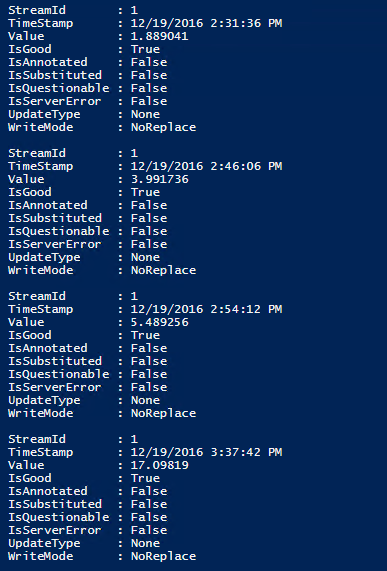Click the last IsSubstituted label

click(55, 504)
